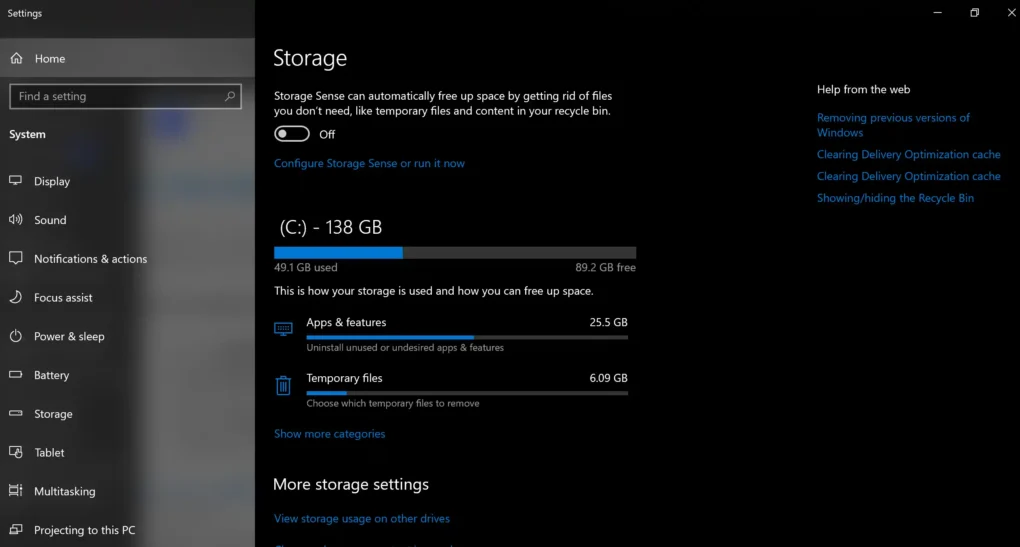Click the Apps & features icon
The height and width of the screenshot is (547, 1020).
pos(283,328)
